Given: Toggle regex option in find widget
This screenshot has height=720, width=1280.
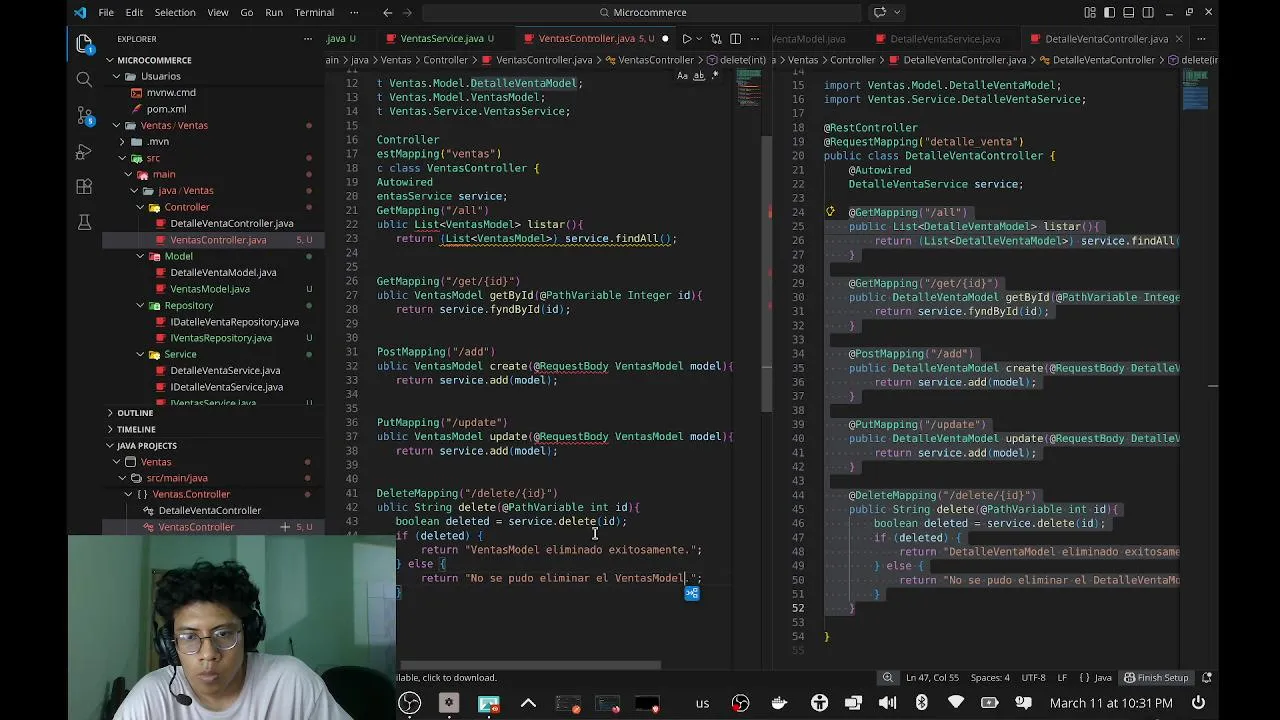Looking at the screenshot, I should (x=714, y=76).
